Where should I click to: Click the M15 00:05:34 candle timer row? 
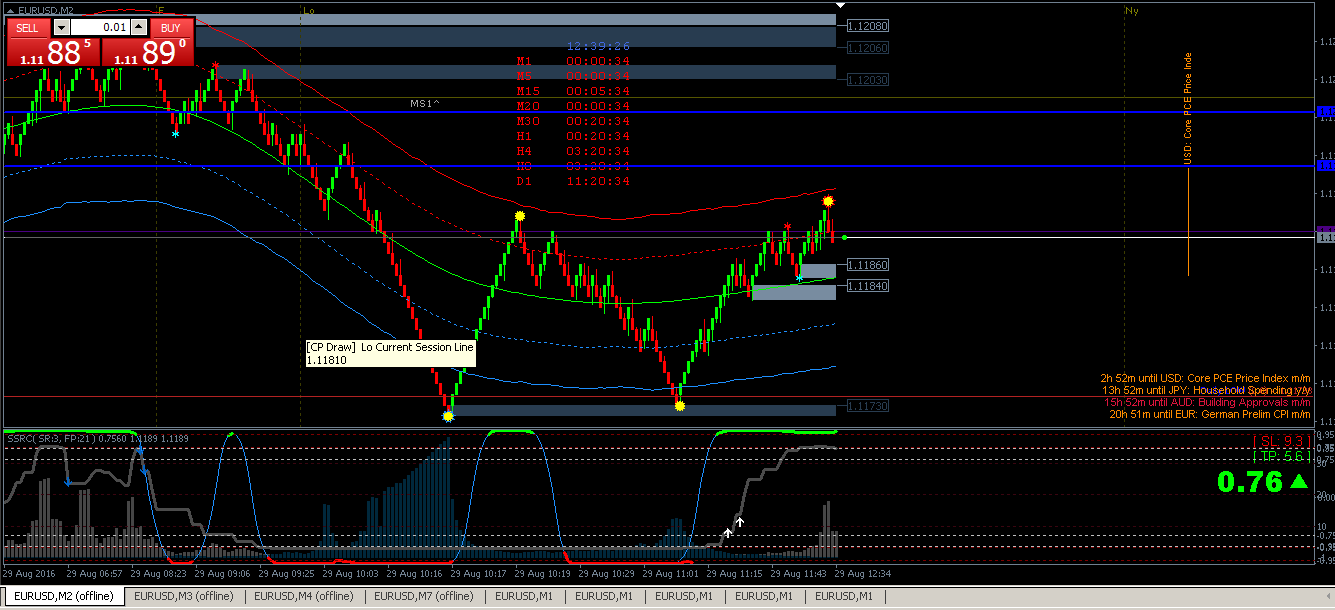click(573, 91)
